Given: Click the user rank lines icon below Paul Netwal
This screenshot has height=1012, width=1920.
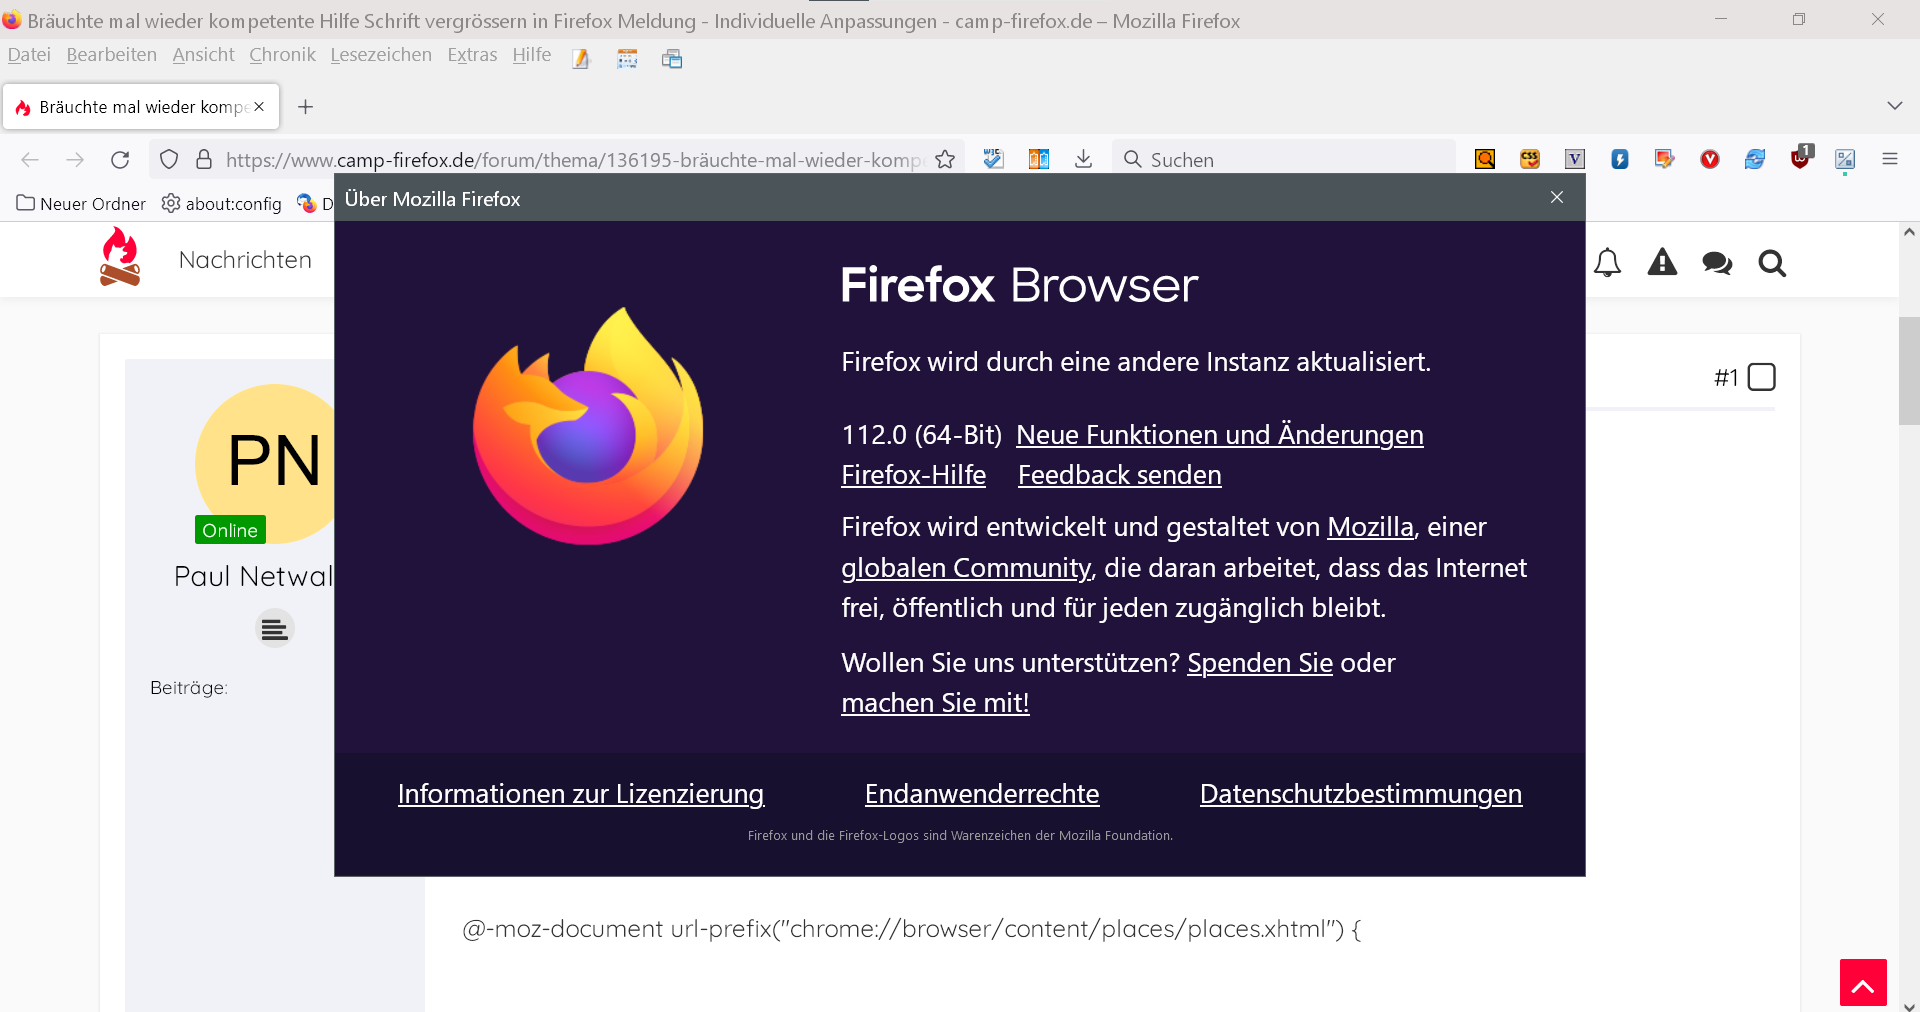Looking at the screenshot, I should coord(274,629).
